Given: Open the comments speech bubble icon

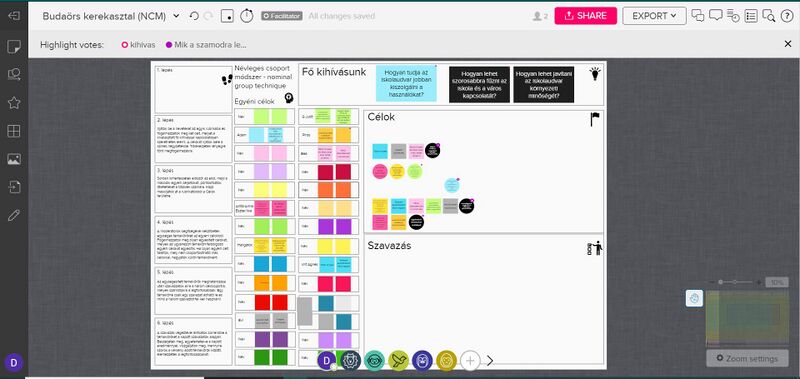Looking at the screenshot, I should coord(716,16).
